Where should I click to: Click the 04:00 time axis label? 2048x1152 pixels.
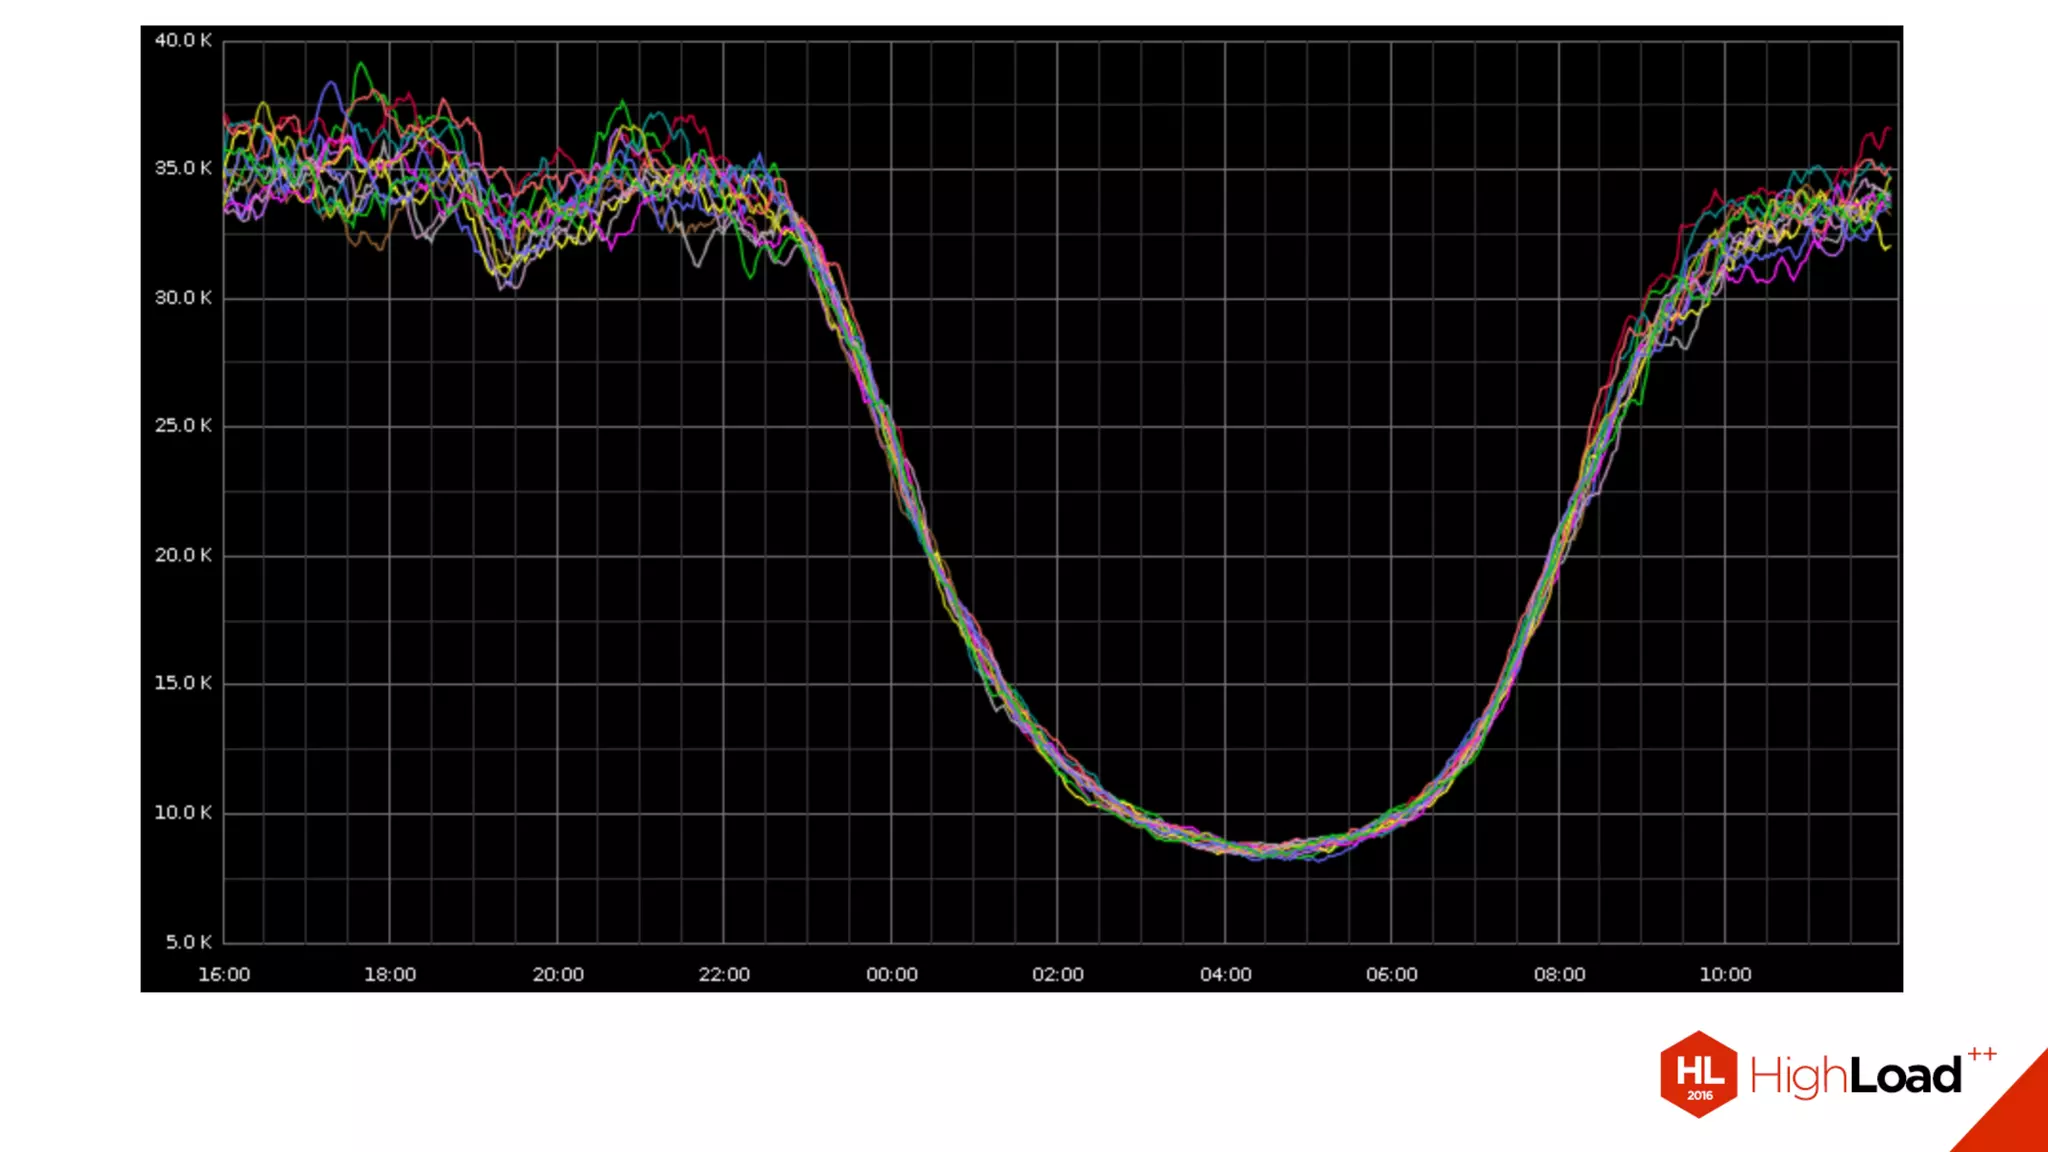pyautogui.click(x=1226, y=975)
